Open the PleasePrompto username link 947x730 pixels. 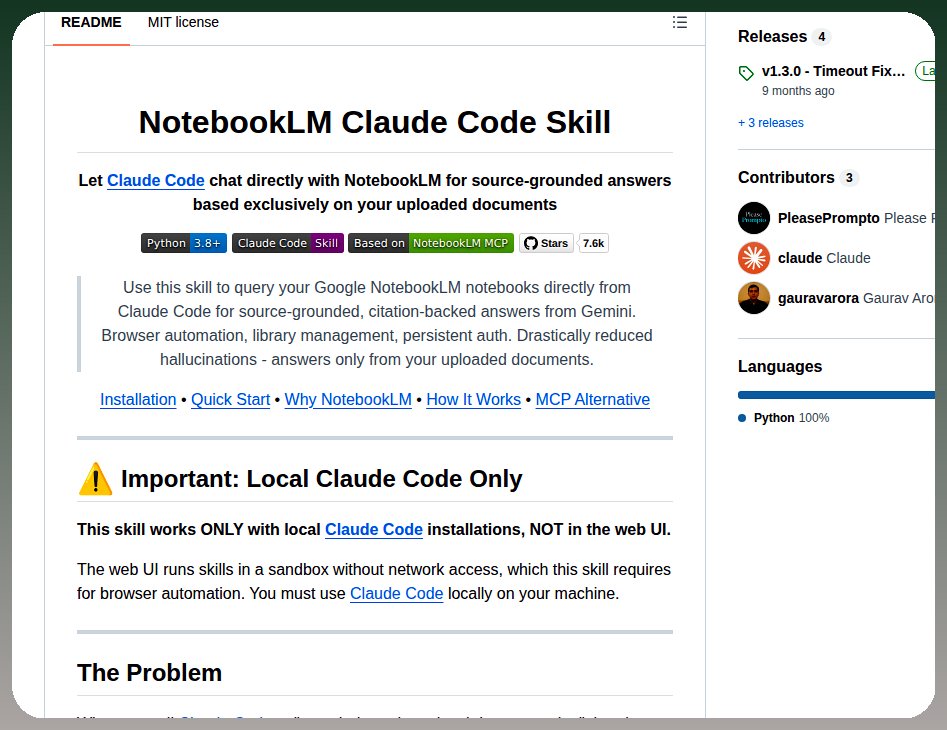[x=829, y=218]
